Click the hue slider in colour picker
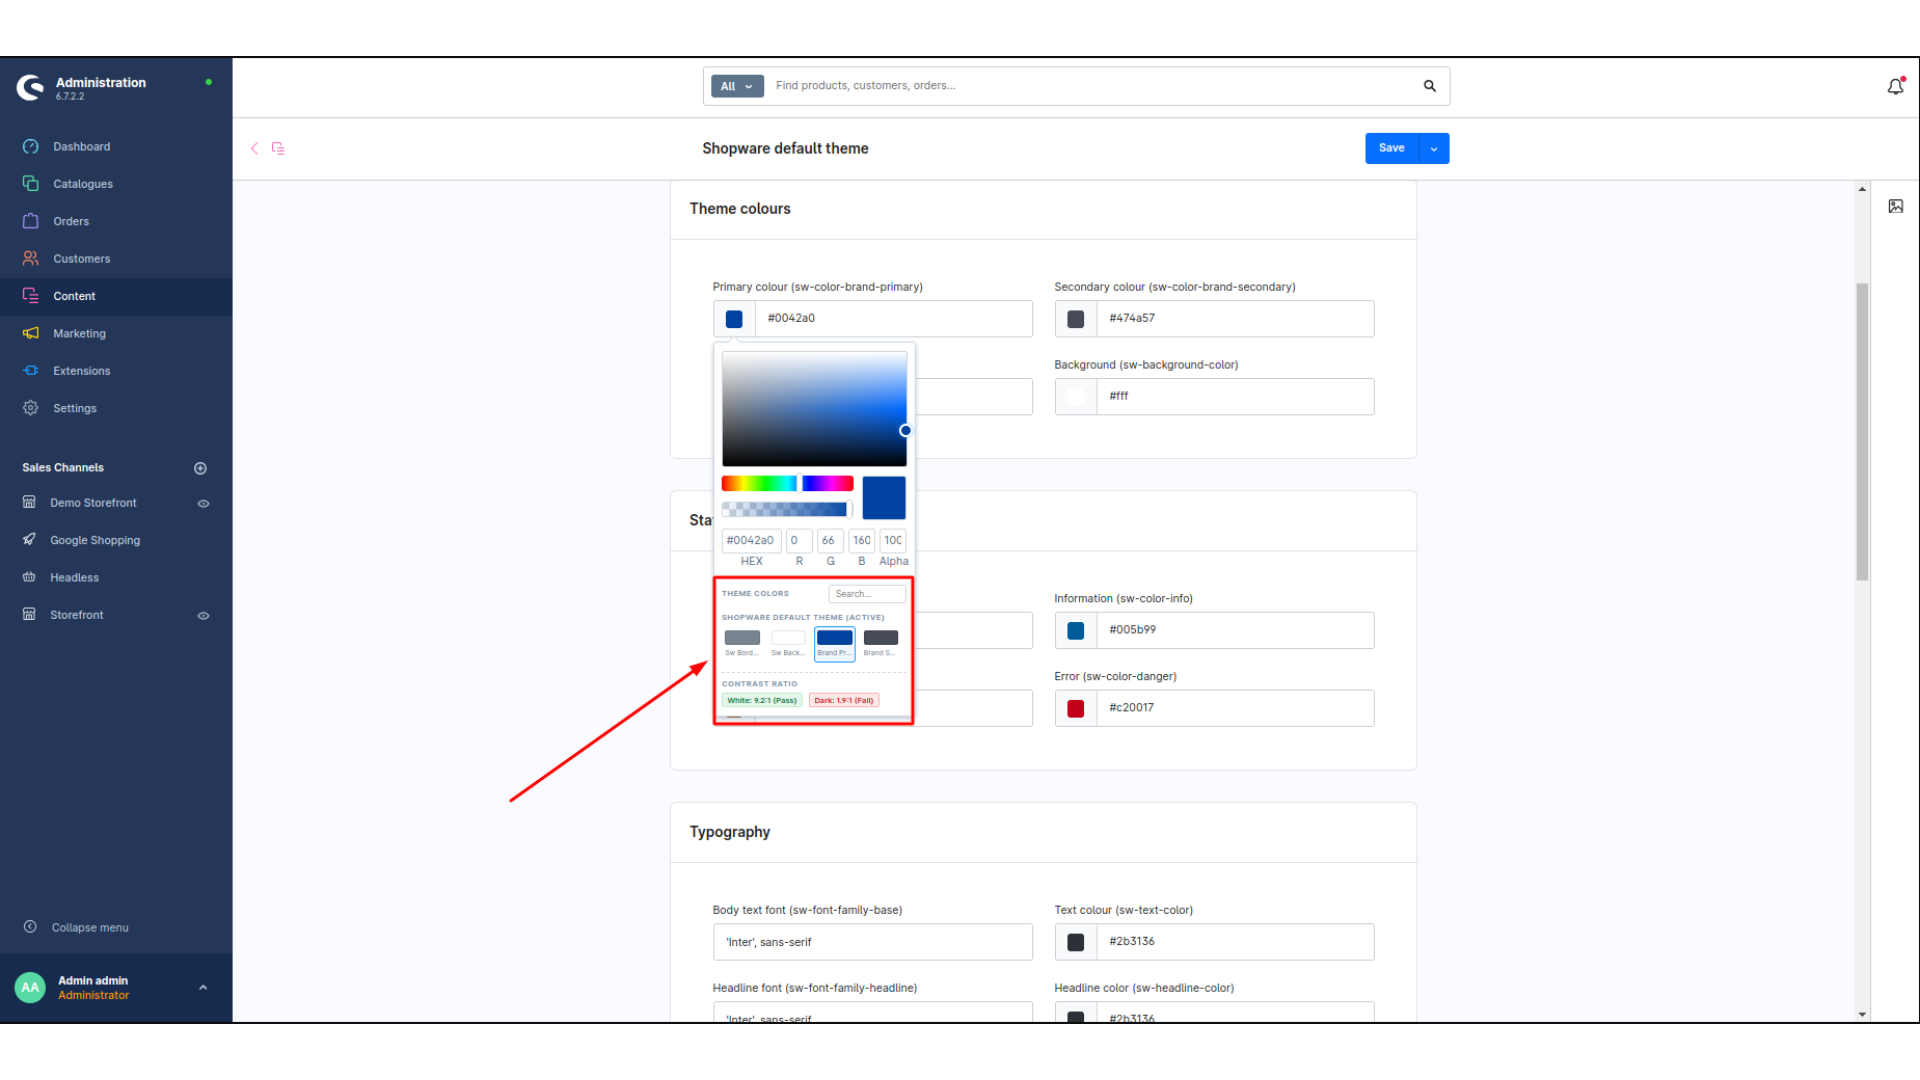 pyautogui.click(x=787, y=484)
